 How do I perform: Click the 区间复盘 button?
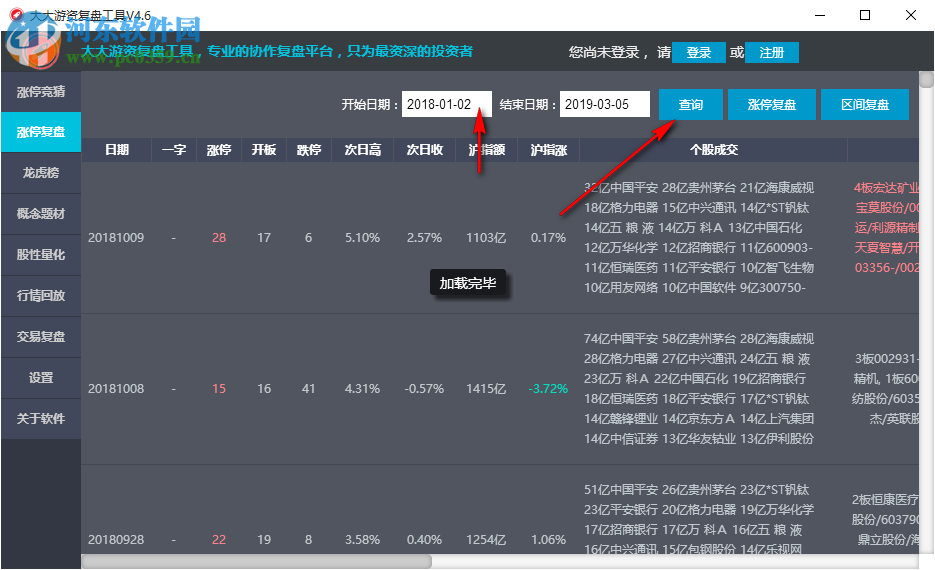click(865, 105)
